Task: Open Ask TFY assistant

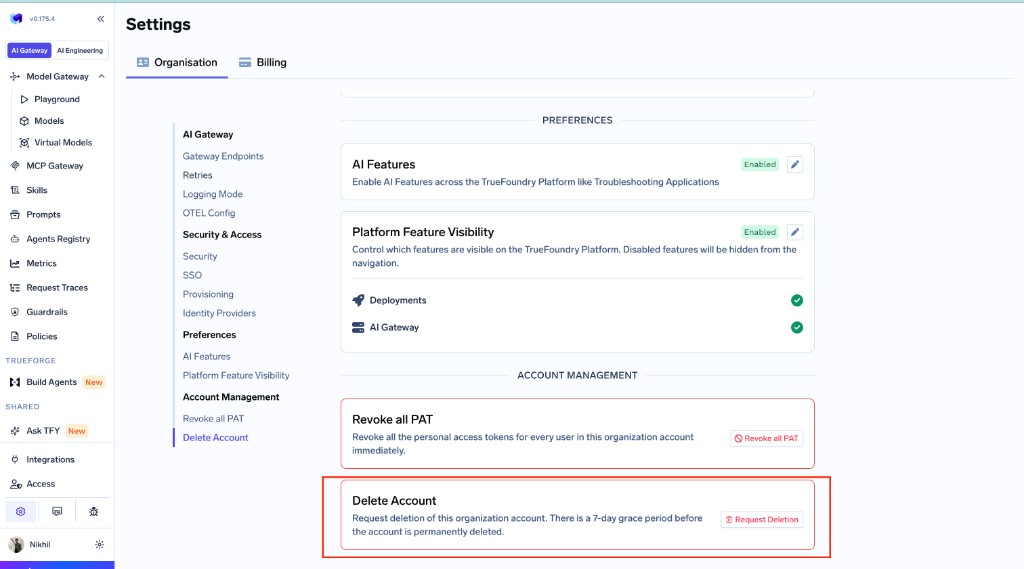Action: click(42, 431)
